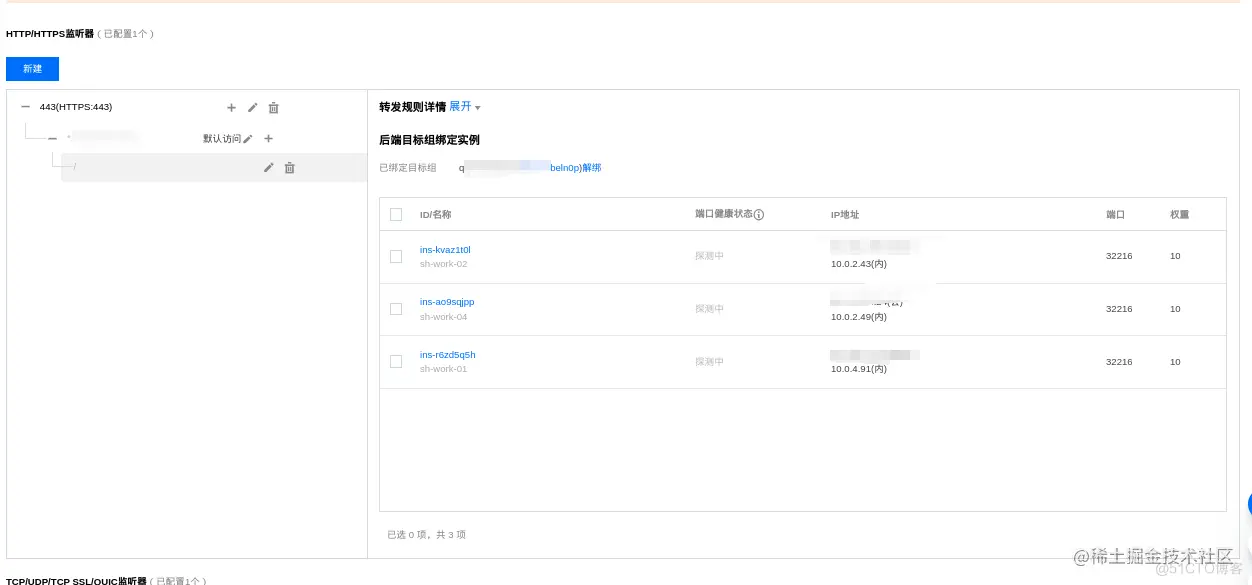The width and height of the screenshot is (1252, 585).
Task: Click IP 10.0.2.49(内) cell
Action: (859, 316)
